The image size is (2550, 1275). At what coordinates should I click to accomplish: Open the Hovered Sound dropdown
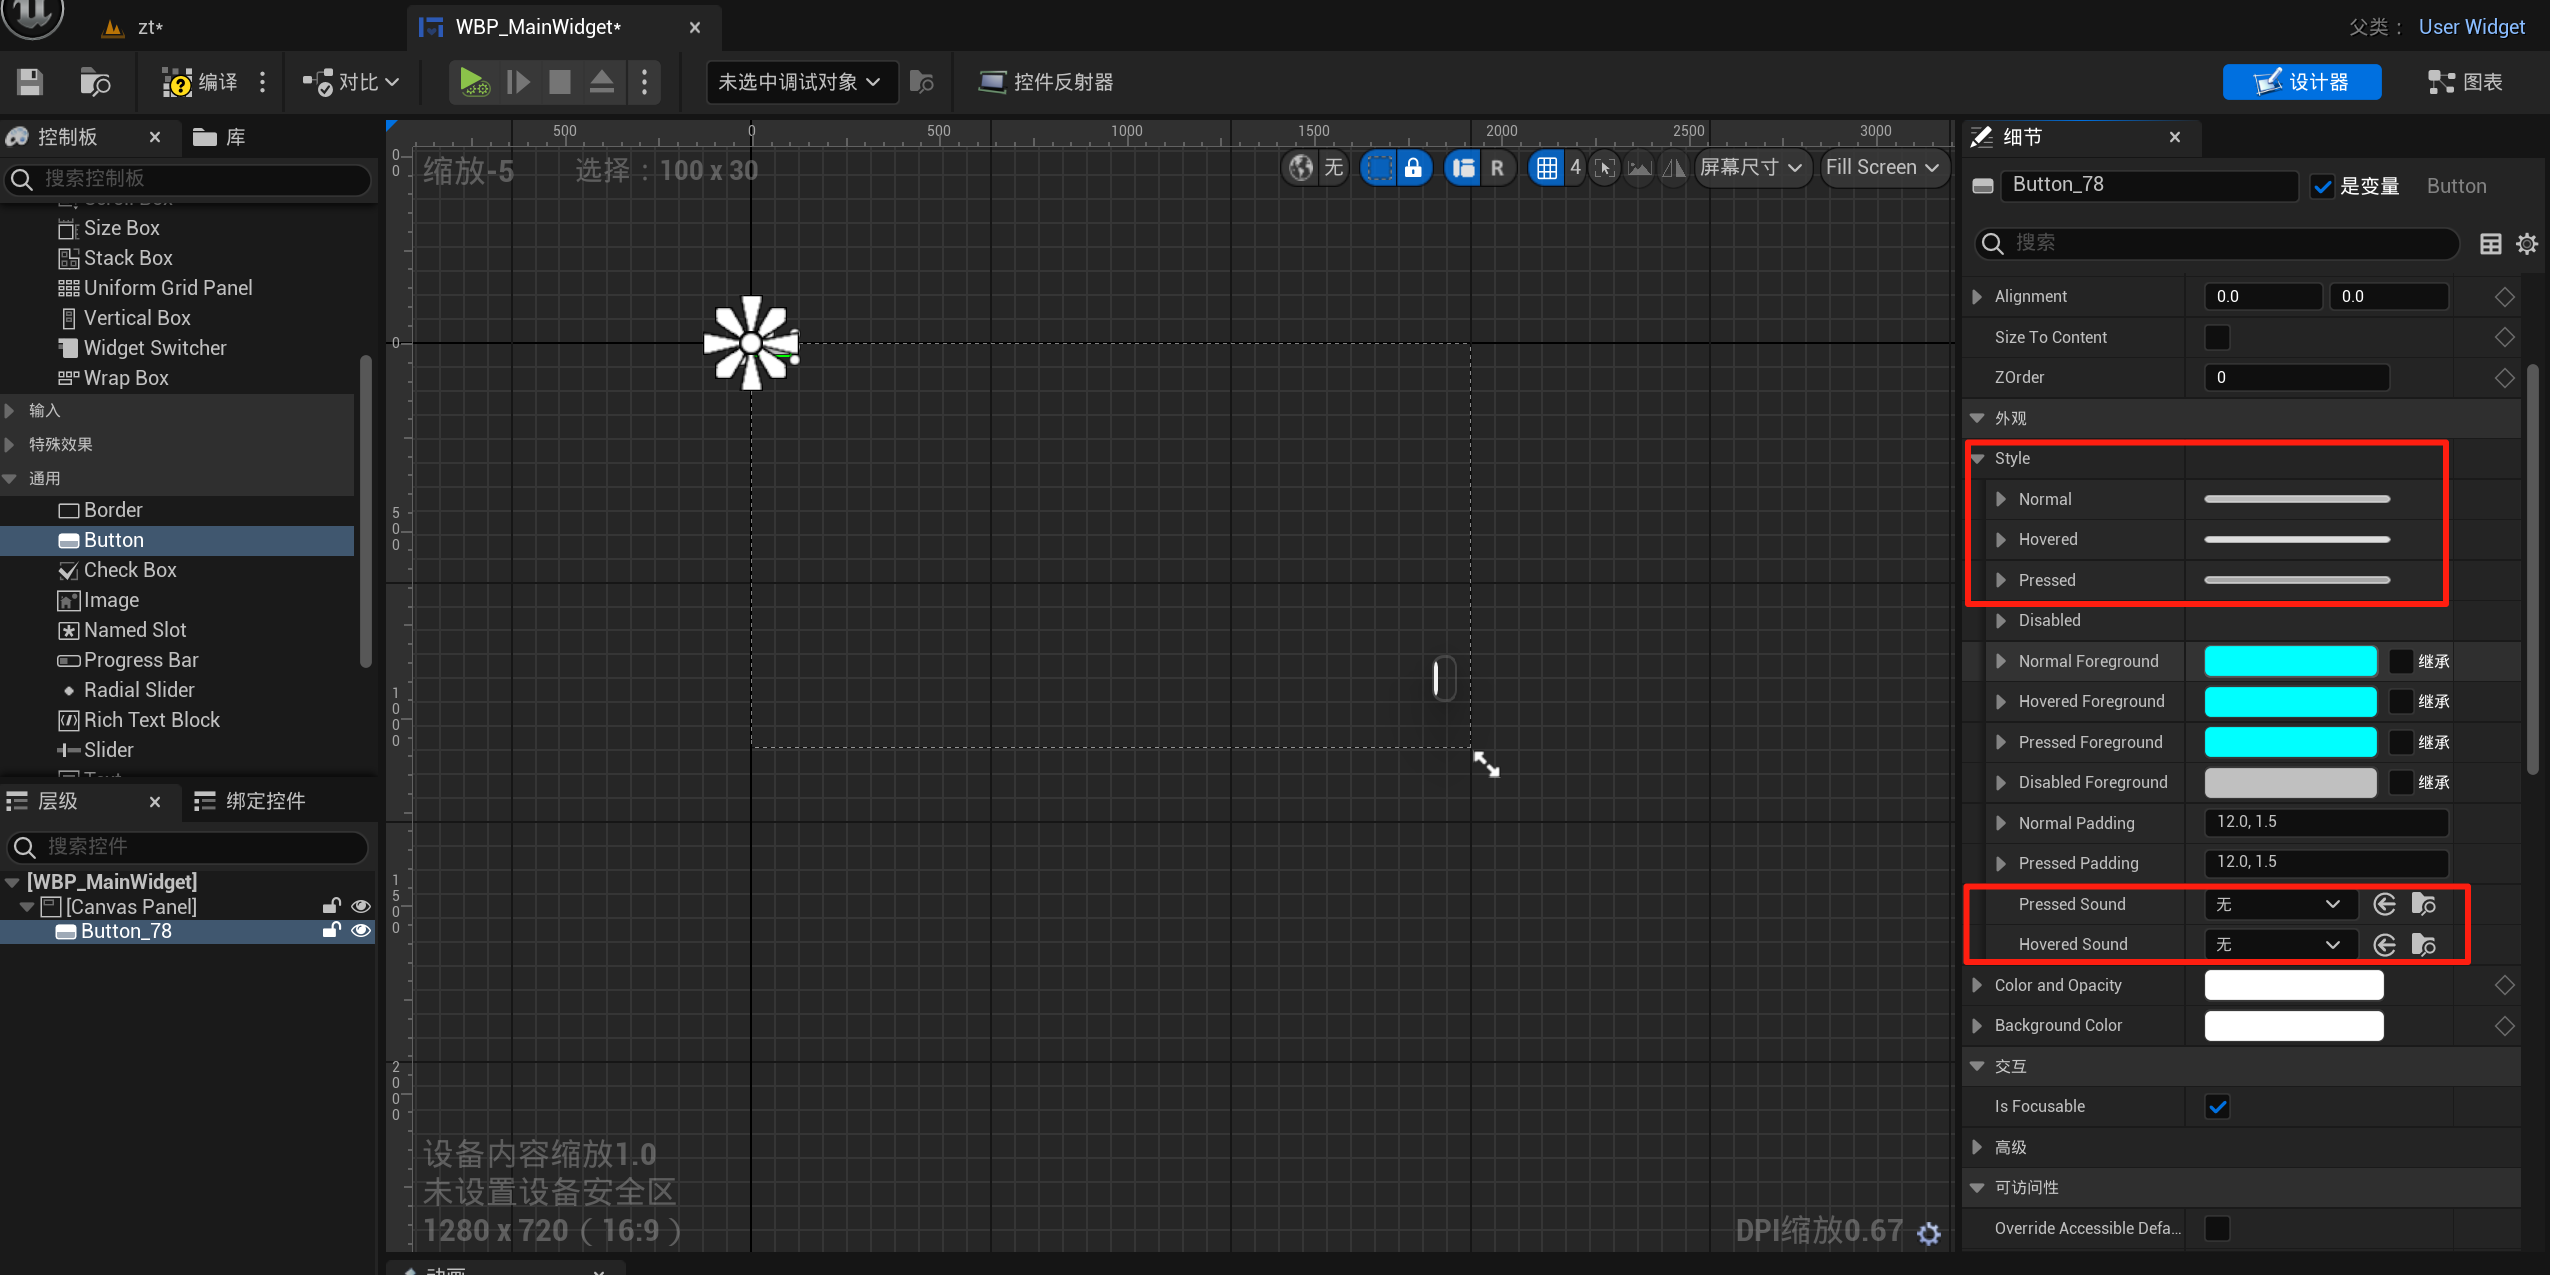pyautogui.click(x=2279, y=944)
